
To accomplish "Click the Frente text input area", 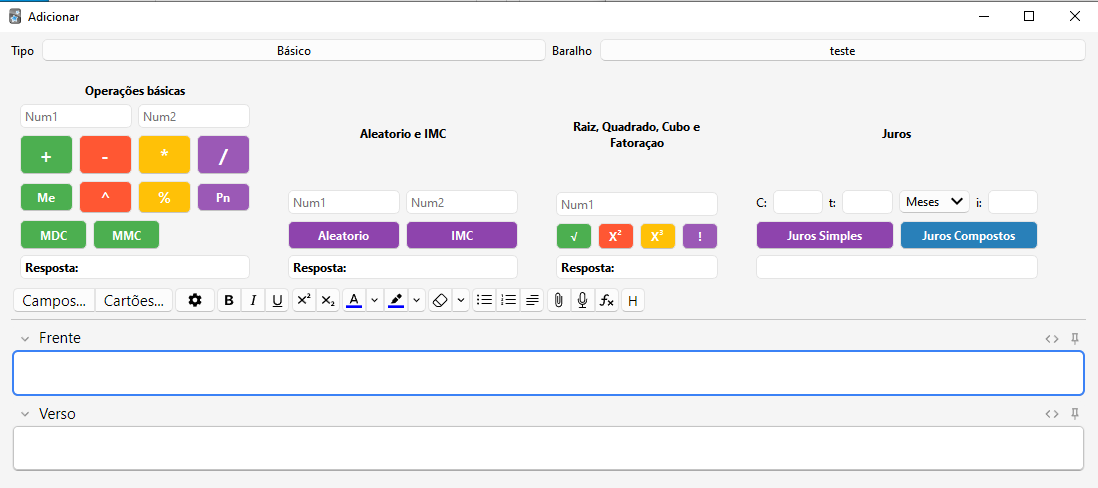I will pyautogui.click(x=548, y=373).
